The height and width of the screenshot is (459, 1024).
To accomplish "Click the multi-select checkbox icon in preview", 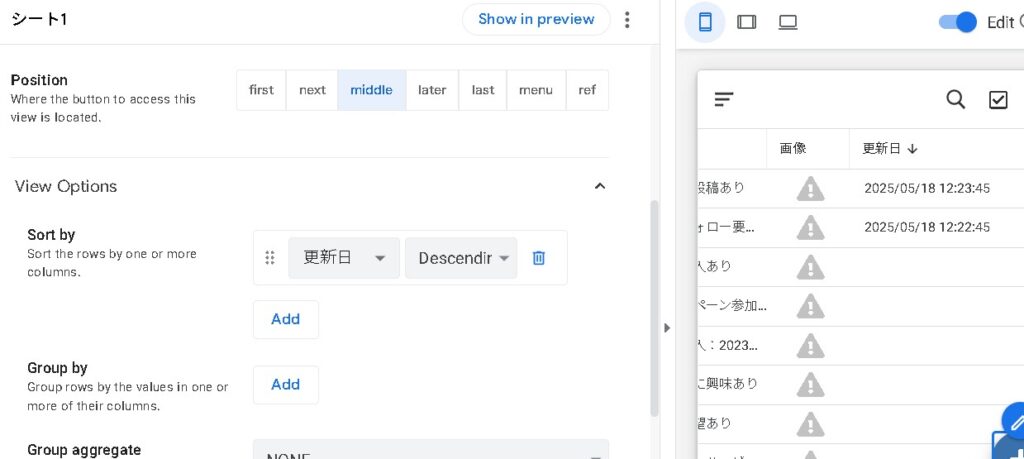I will (x=998, y=99).
